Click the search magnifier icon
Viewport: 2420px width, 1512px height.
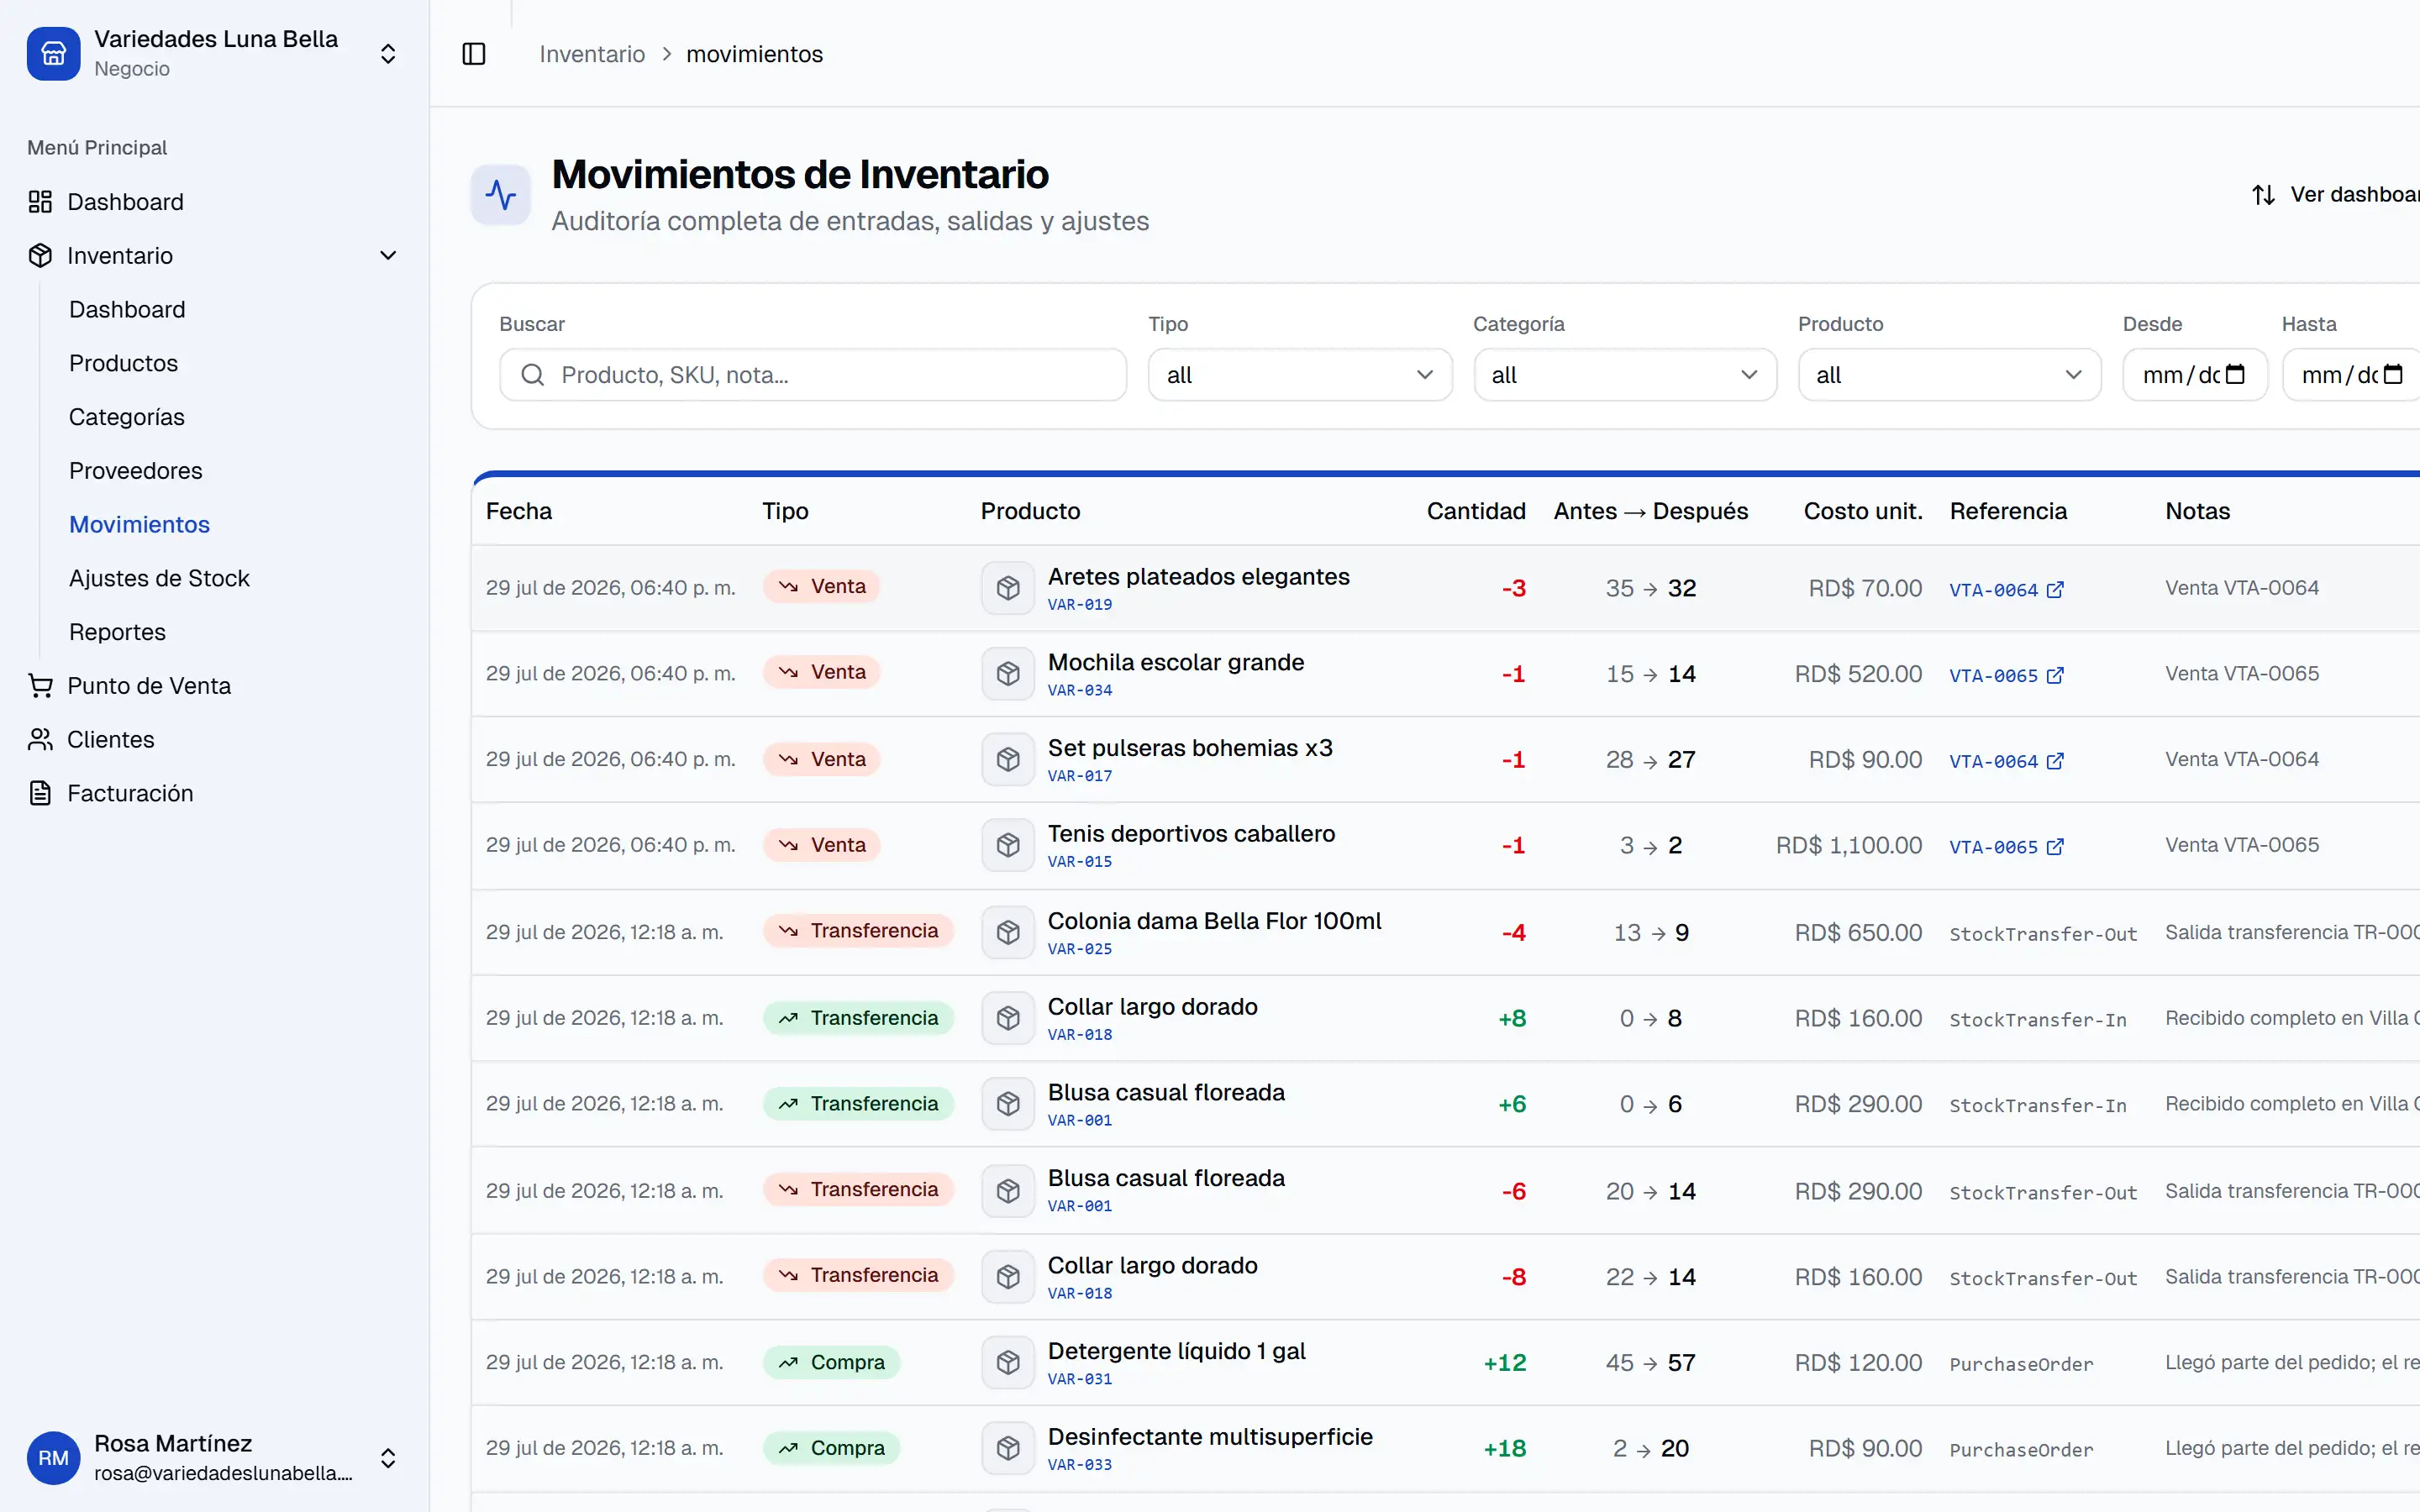533,375
